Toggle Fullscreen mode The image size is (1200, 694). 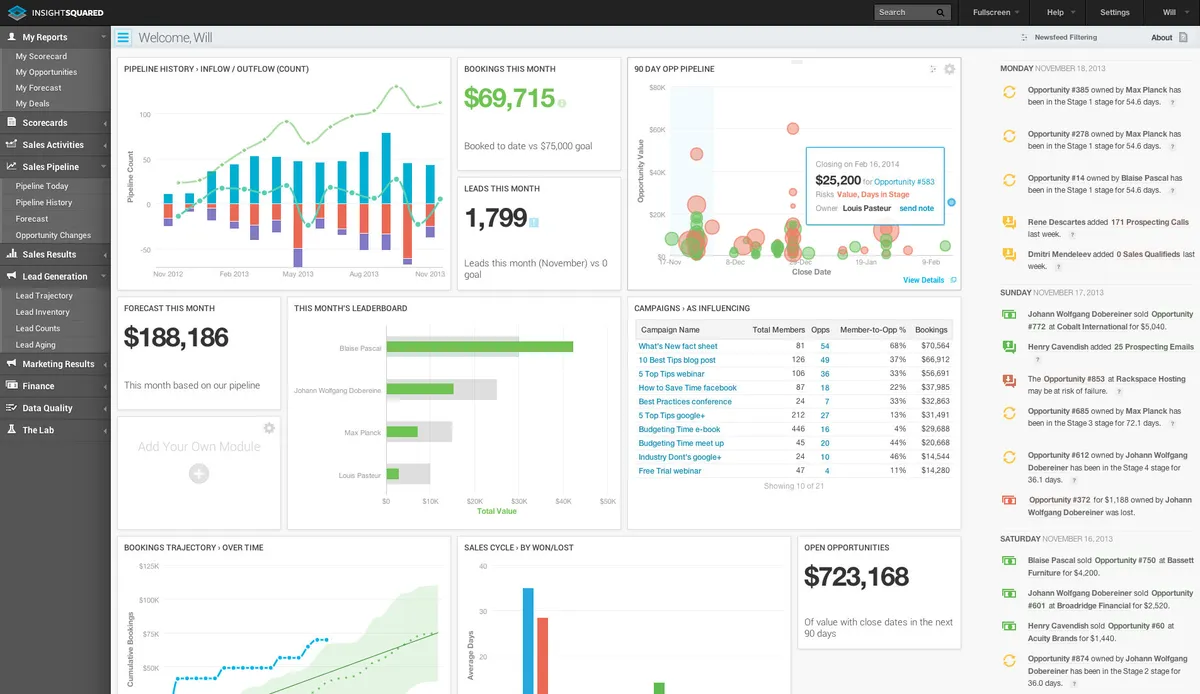991,12
